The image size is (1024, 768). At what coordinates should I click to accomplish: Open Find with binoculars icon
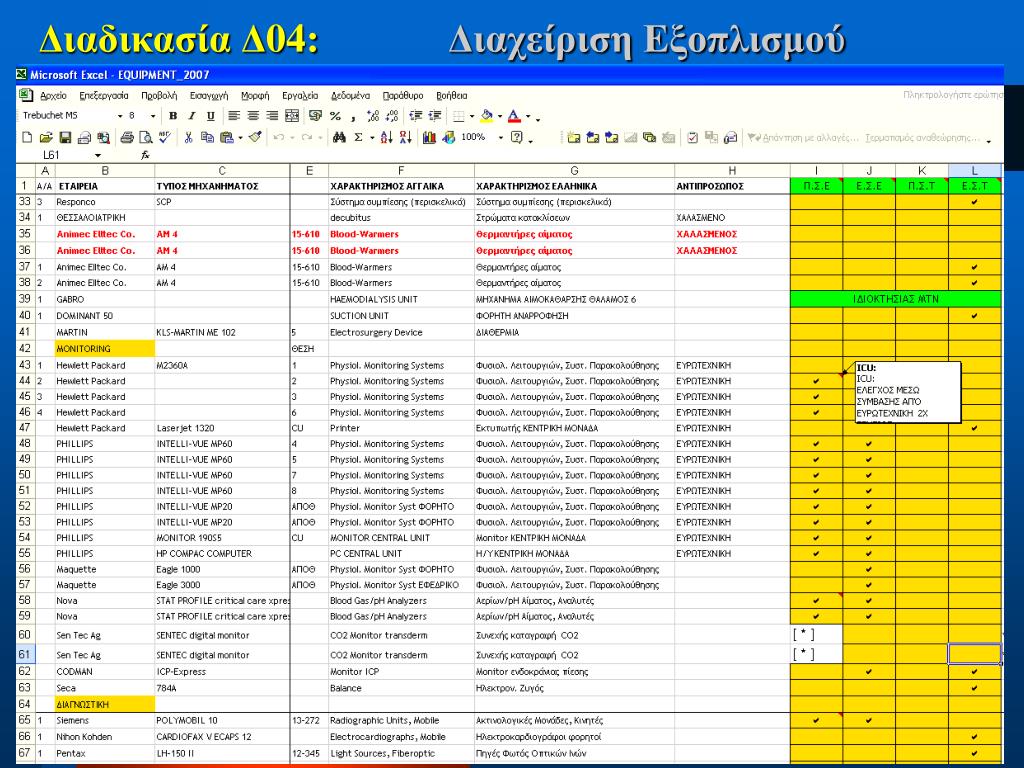coord(339,137)
